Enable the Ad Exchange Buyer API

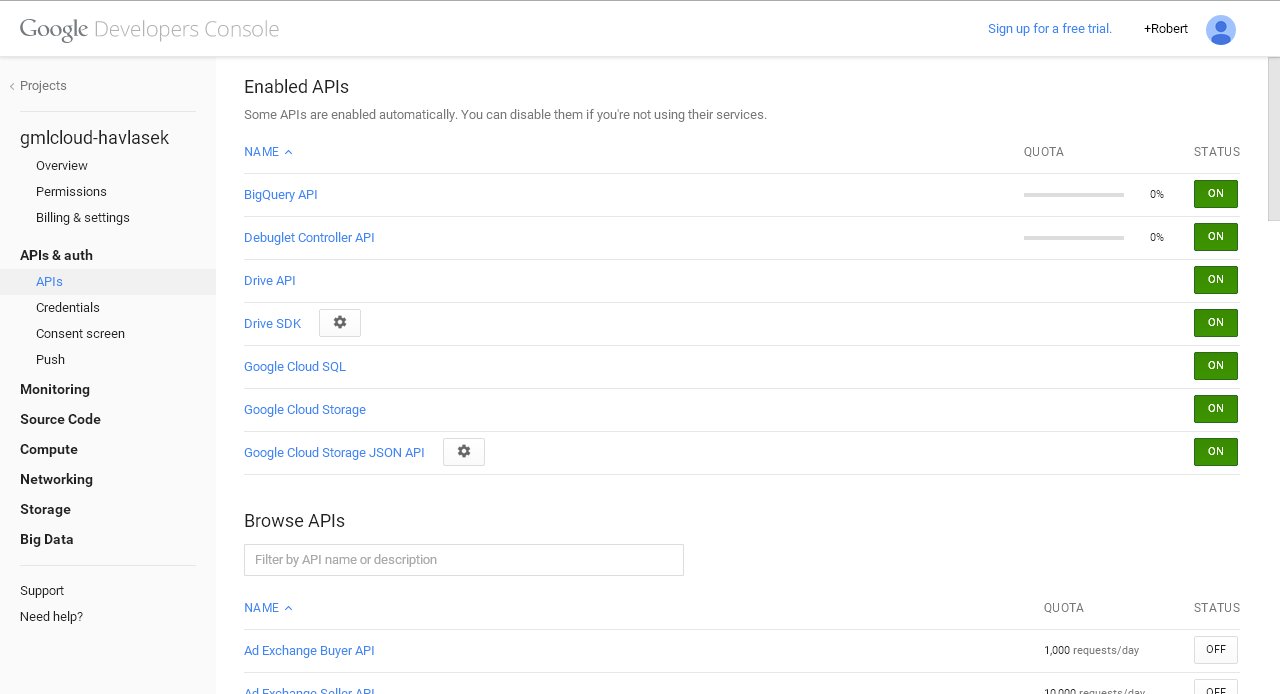pyautogui.click(x=1215, y=650)
